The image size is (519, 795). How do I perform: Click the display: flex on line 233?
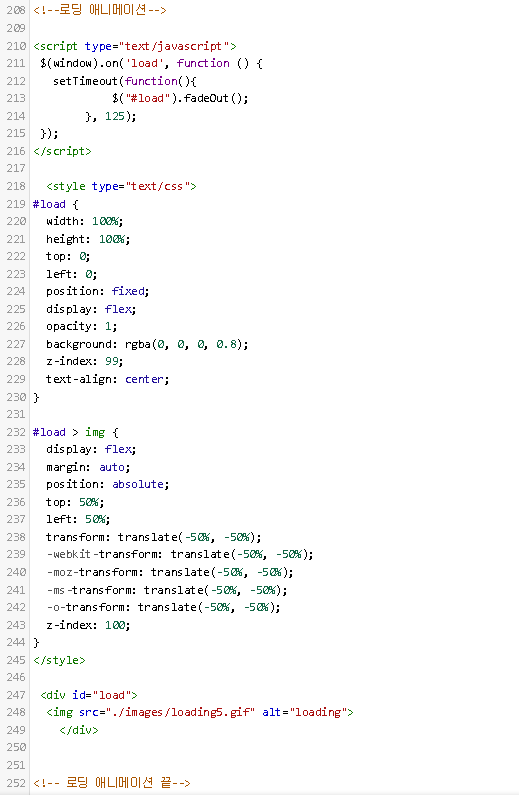tap(91, 449)
